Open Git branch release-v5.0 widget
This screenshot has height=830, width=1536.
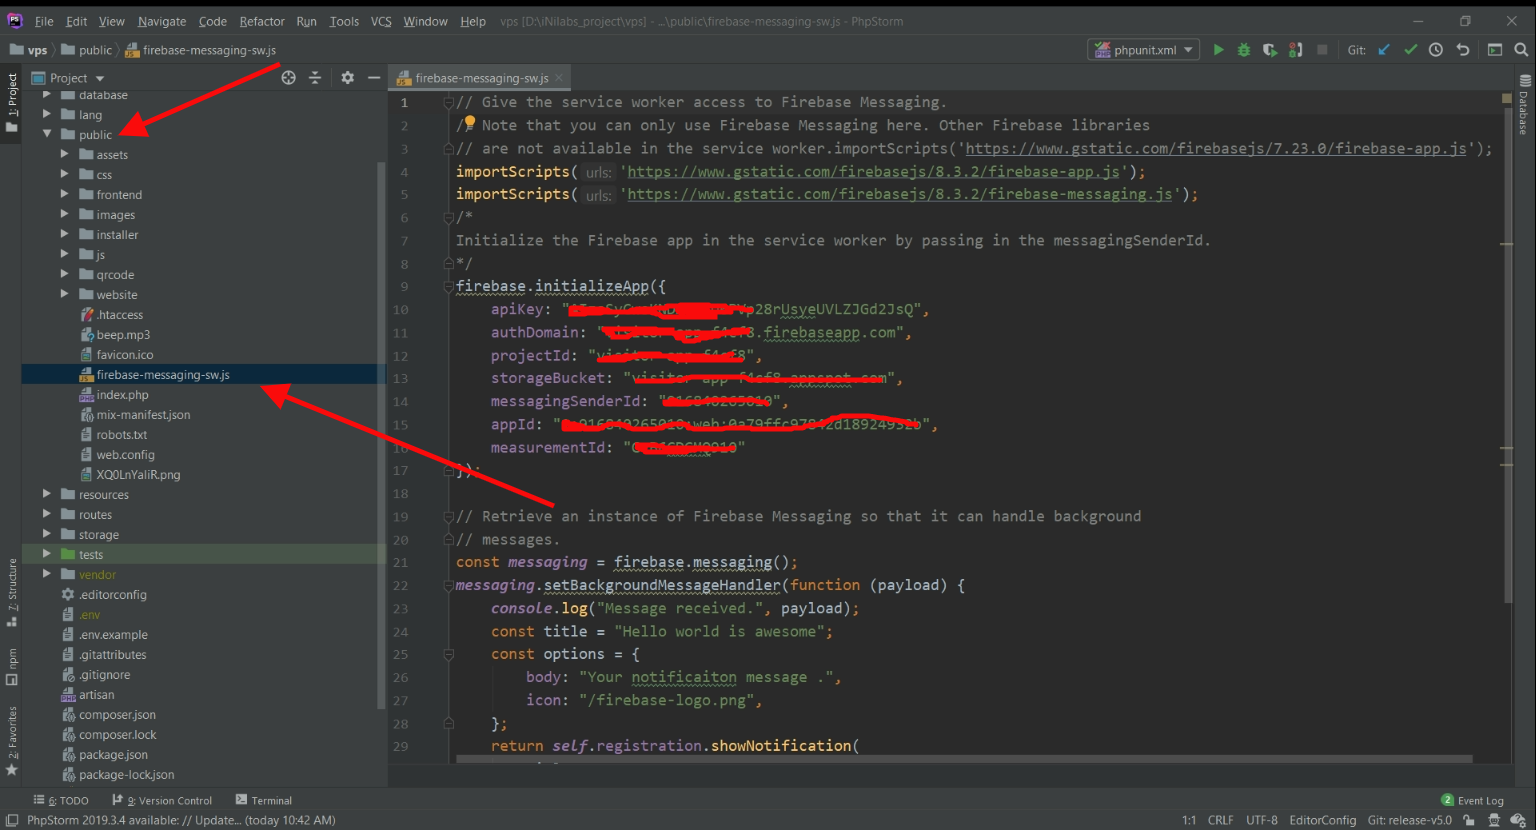(1409, 820)
